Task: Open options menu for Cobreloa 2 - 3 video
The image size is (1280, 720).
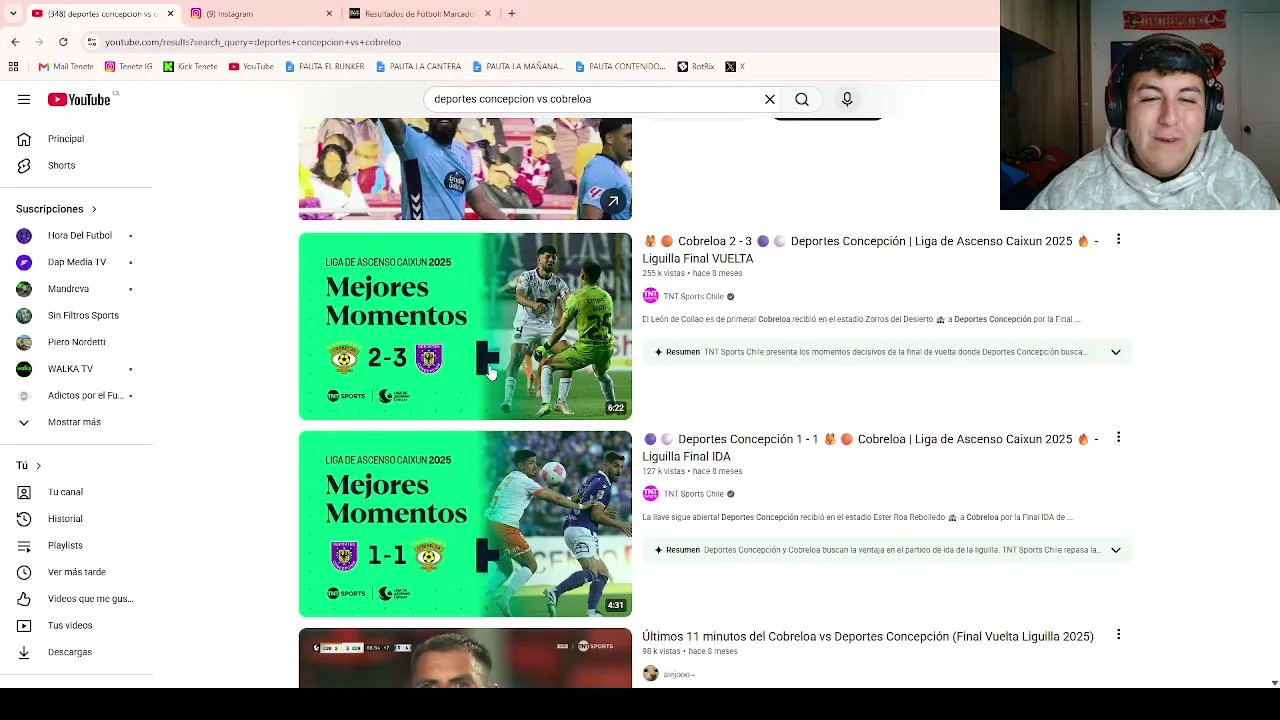Action: coord(1118,240)
